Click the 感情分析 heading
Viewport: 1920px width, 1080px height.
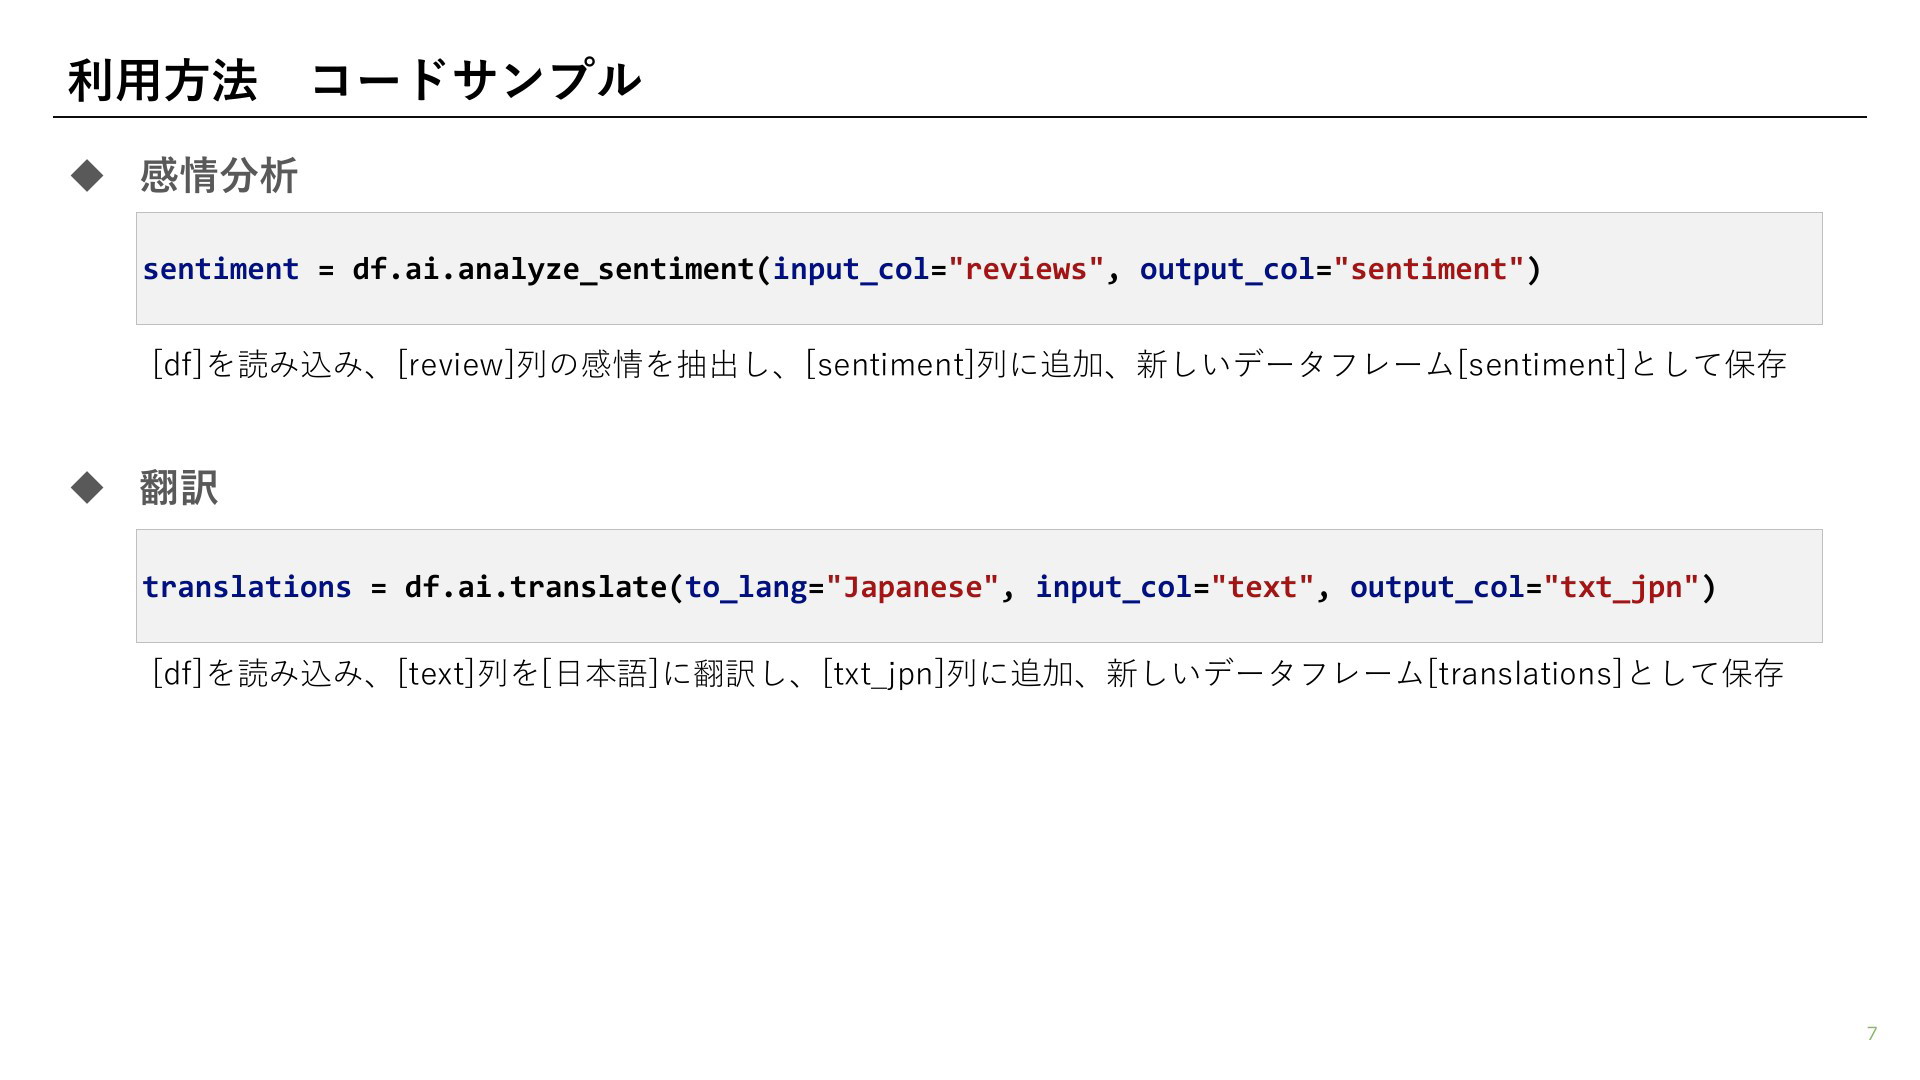219,176
